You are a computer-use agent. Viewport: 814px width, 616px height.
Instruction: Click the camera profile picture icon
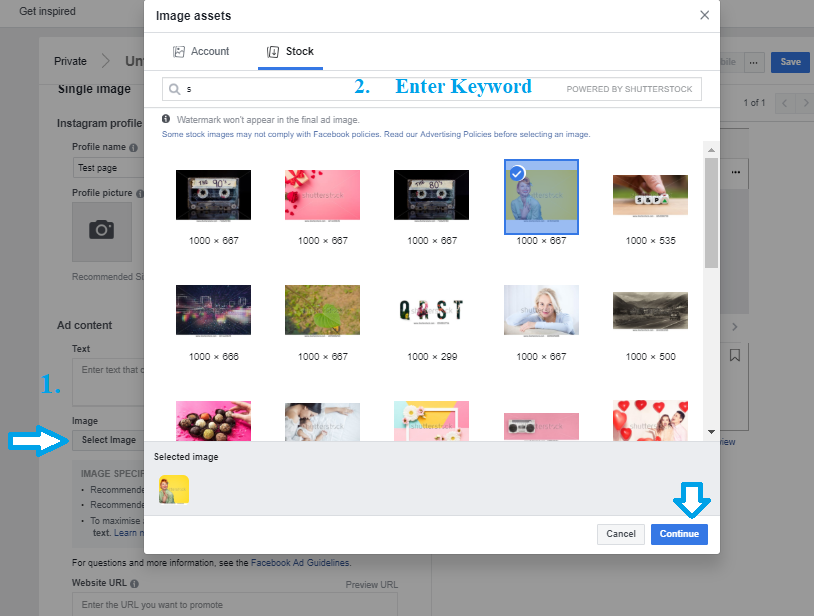tap(101, 231)
